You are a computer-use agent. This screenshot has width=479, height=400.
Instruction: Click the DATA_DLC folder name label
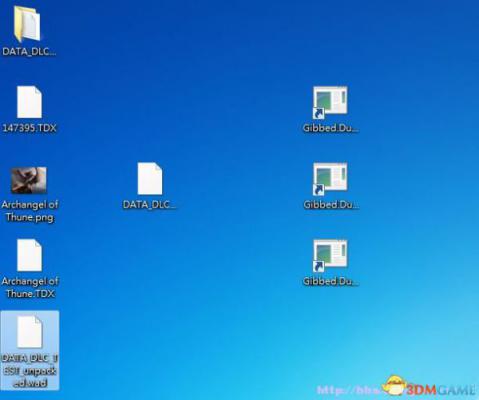[29, 52]
